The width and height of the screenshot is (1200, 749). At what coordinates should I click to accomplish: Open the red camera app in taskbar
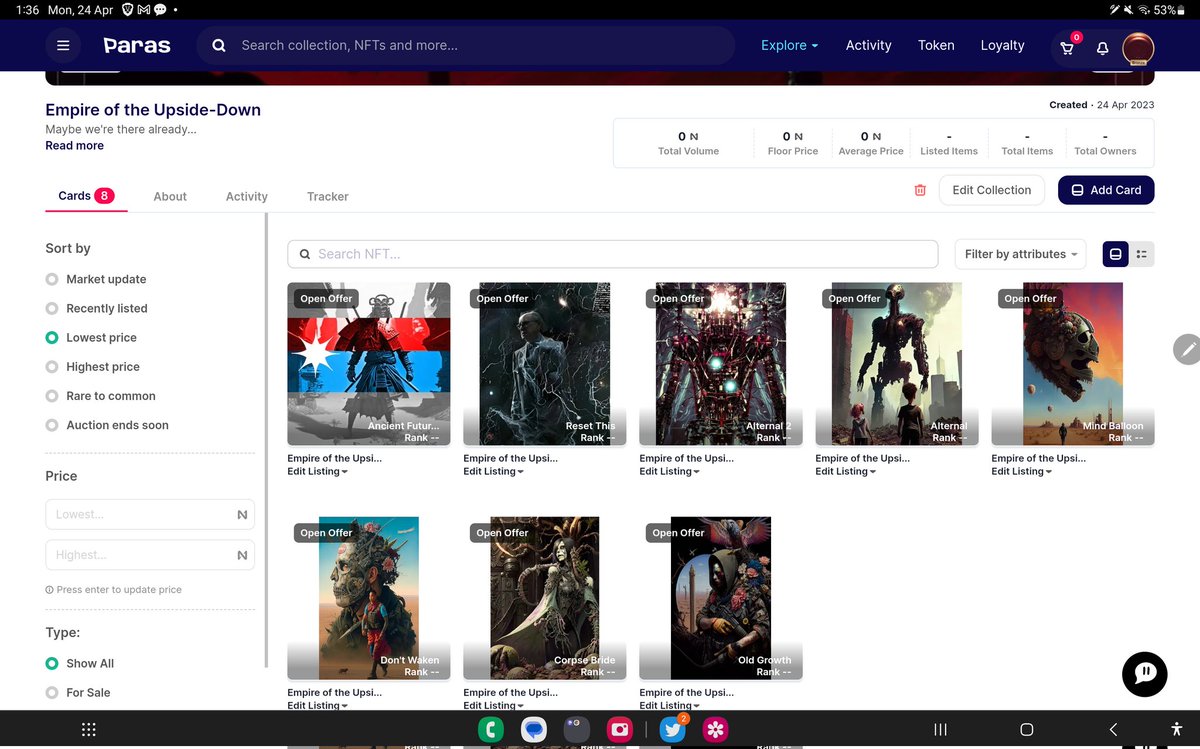(x=620, y=730)
